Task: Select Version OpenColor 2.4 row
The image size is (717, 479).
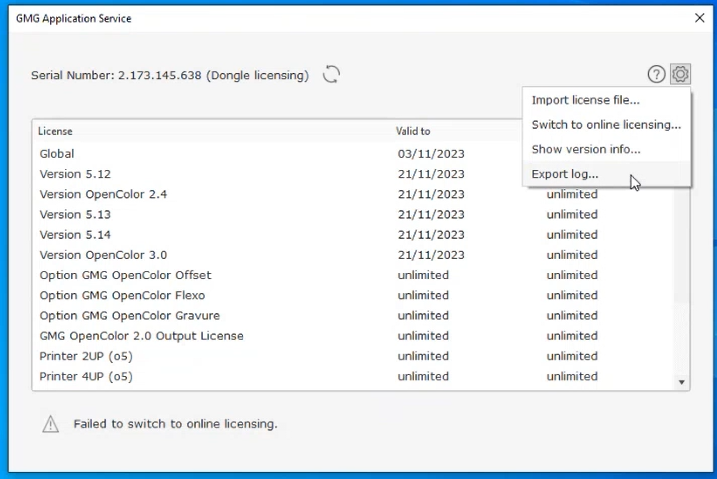Action: [353, 194]
